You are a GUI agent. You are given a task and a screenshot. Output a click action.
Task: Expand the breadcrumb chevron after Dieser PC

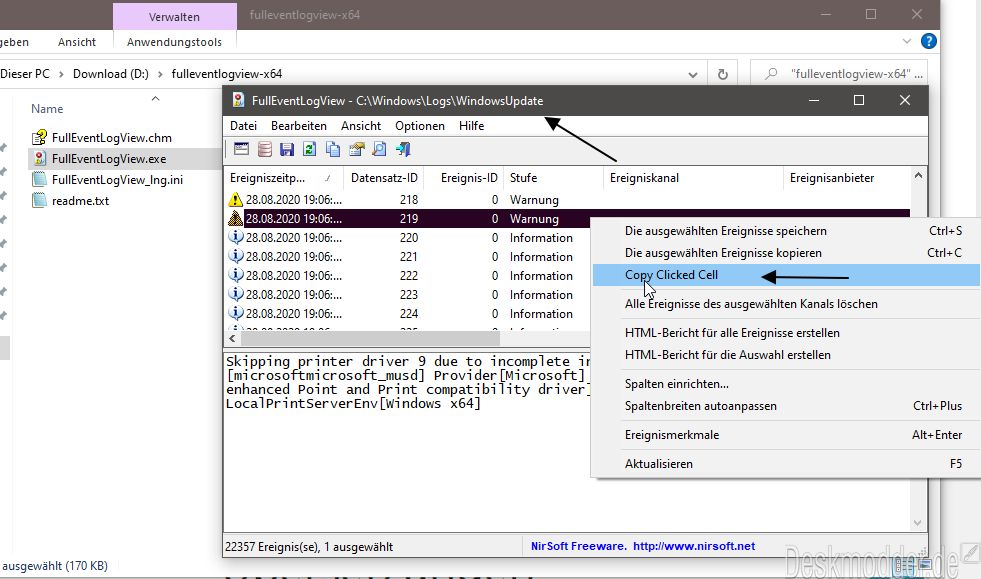point(61,74)
